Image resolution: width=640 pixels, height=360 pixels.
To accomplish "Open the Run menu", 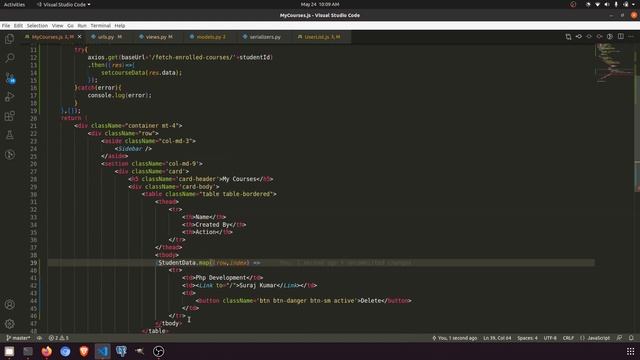I will (x=82, y=25).
